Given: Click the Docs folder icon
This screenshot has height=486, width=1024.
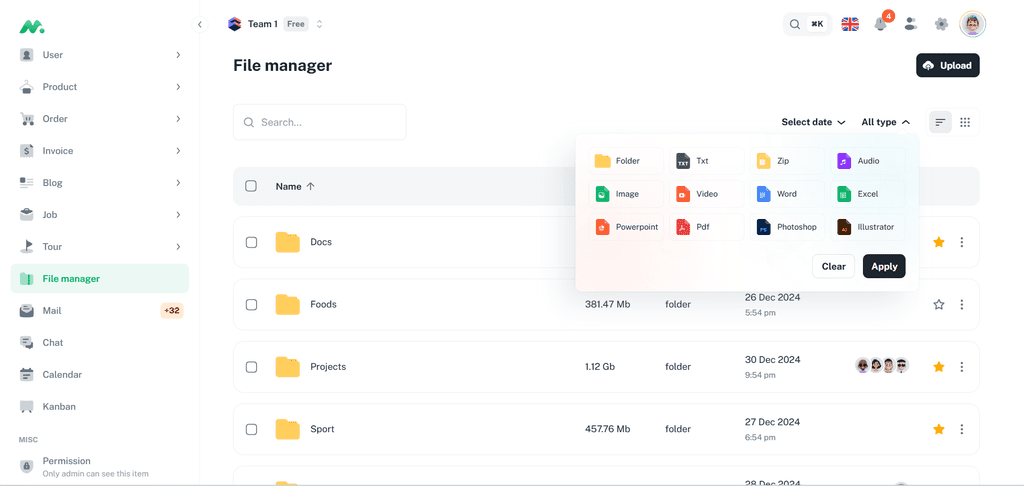Looking at the screenshot, I should coord(287,242).
